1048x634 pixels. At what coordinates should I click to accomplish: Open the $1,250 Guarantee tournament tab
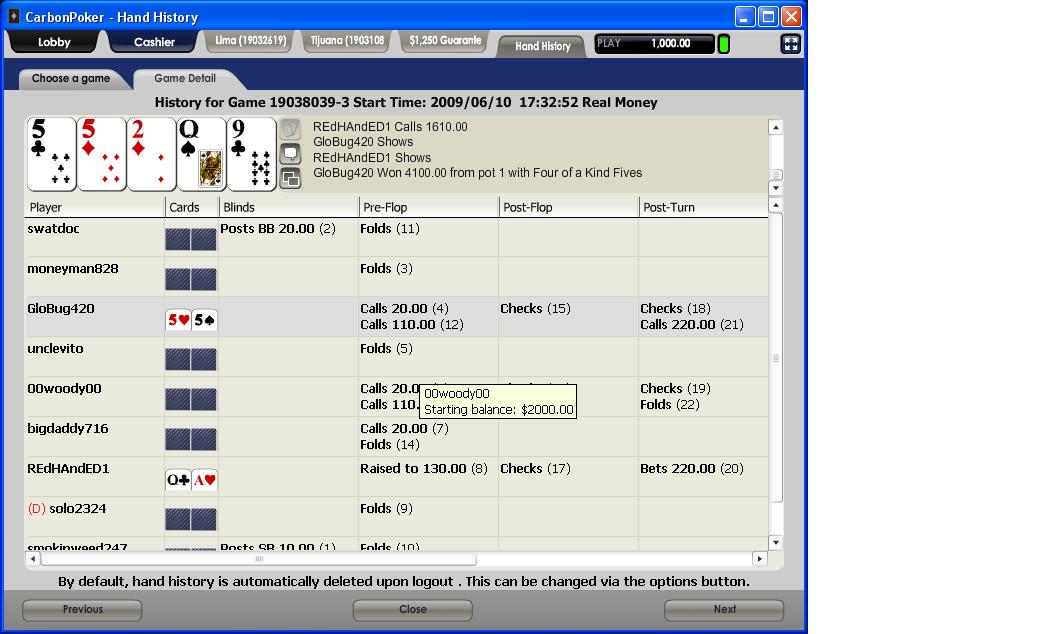click(x=445, y=41)
